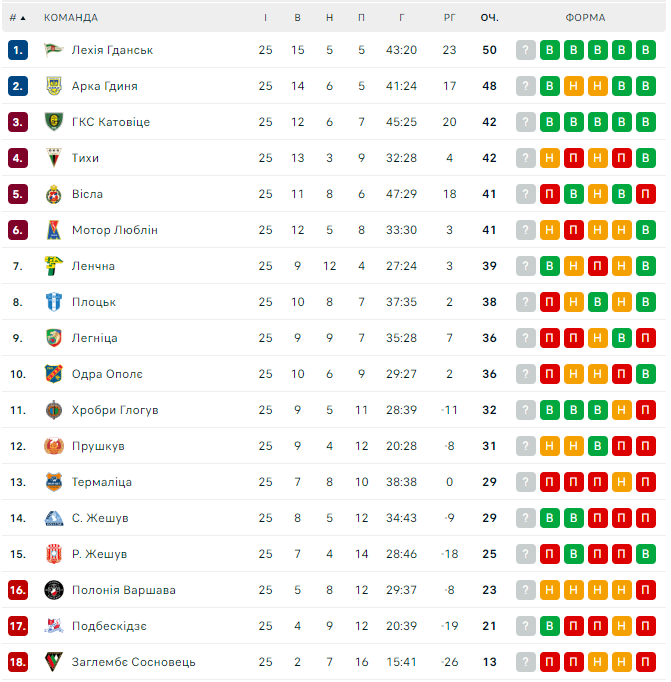Sort standings by РГ goal difference column

click(449, 18)
